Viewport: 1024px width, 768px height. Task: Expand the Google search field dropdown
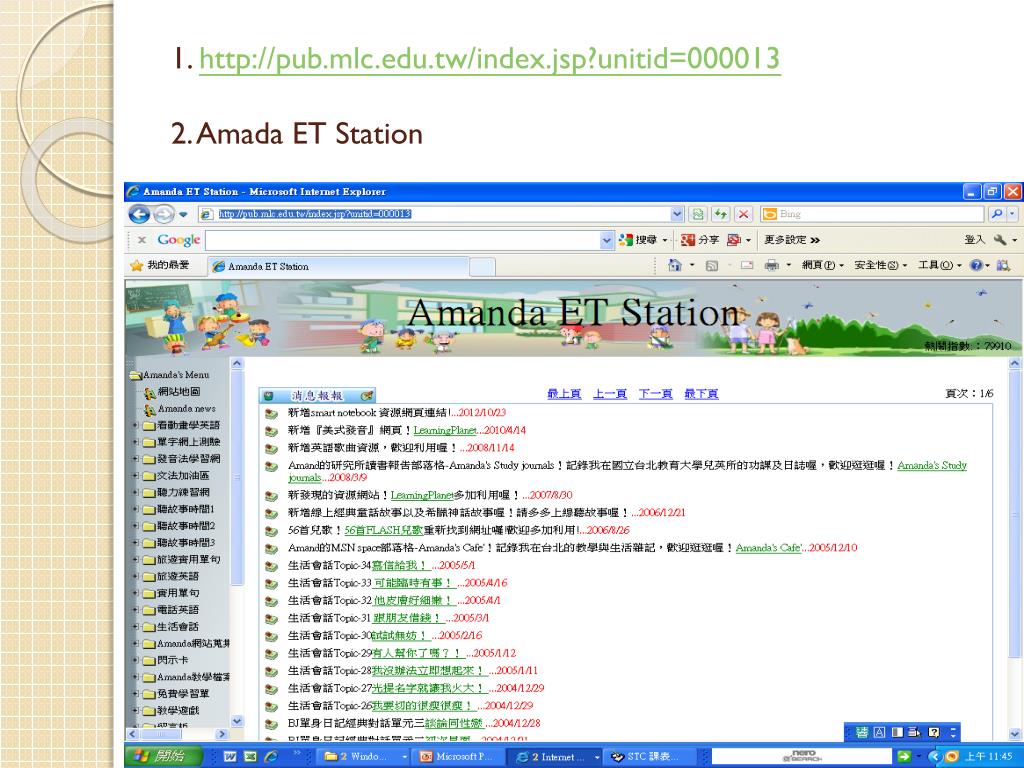(x=607, y=240)
